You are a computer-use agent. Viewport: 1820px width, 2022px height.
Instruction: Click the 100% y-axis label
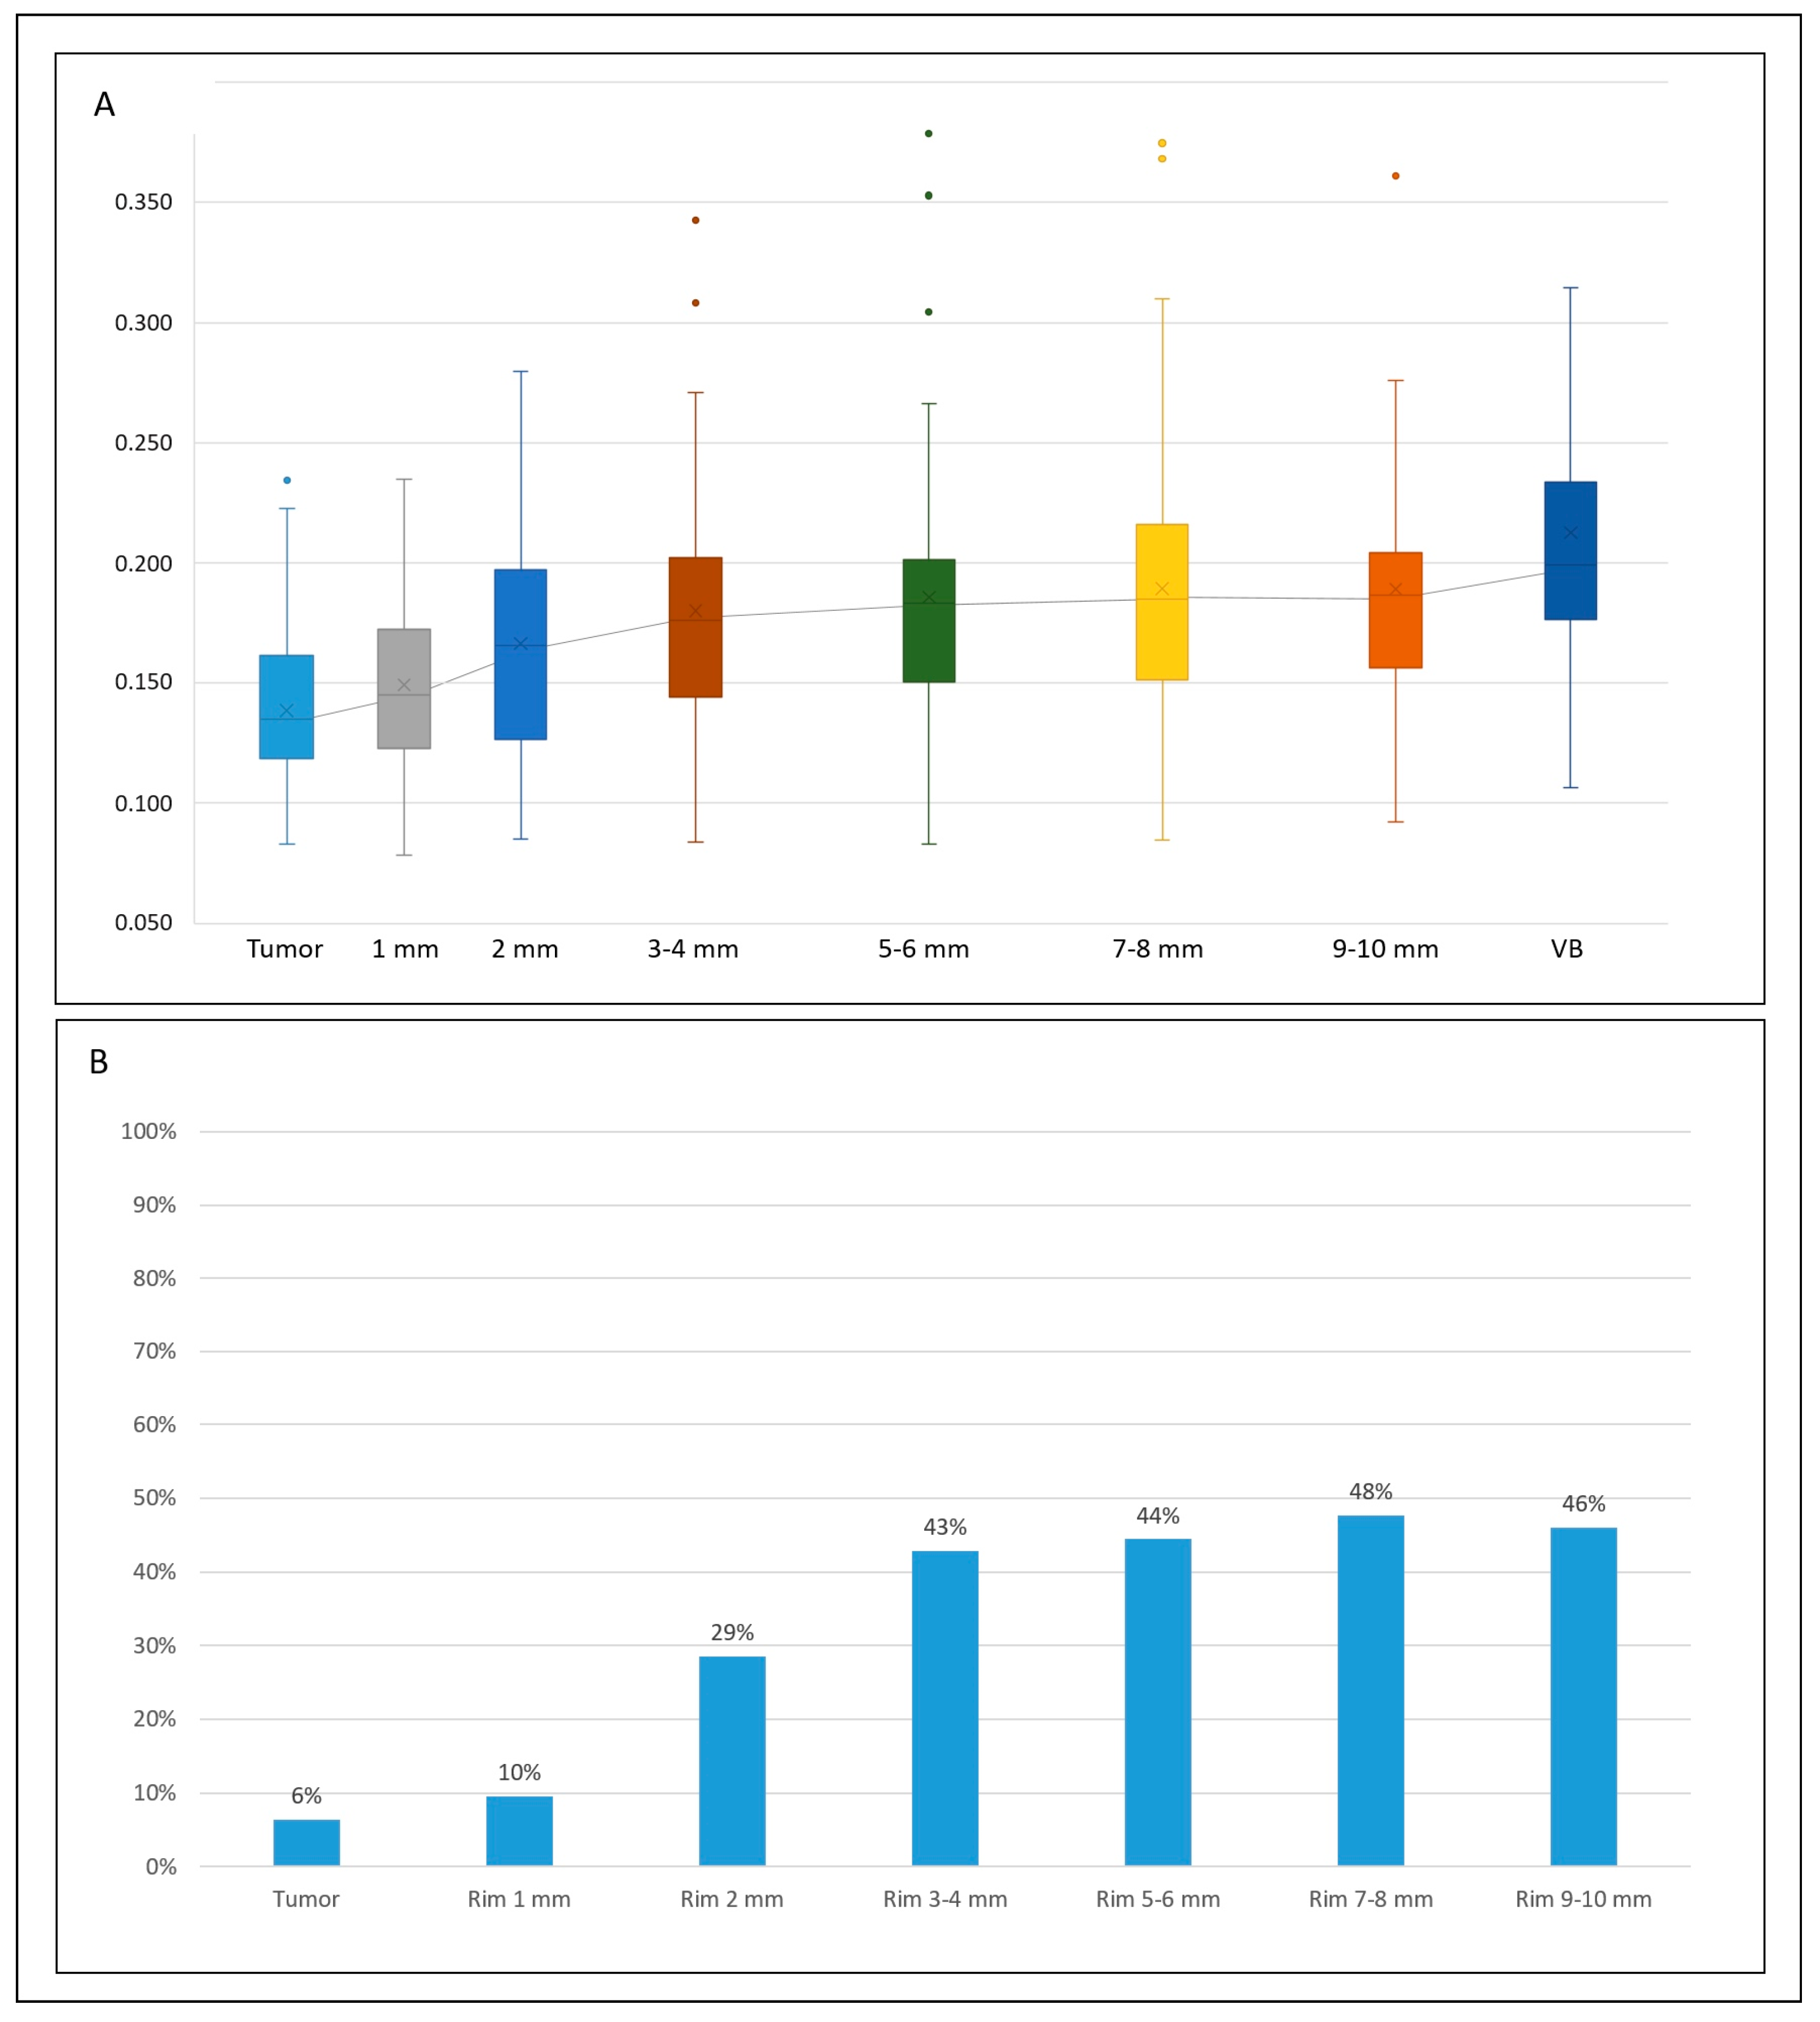tap(149, 1131)
